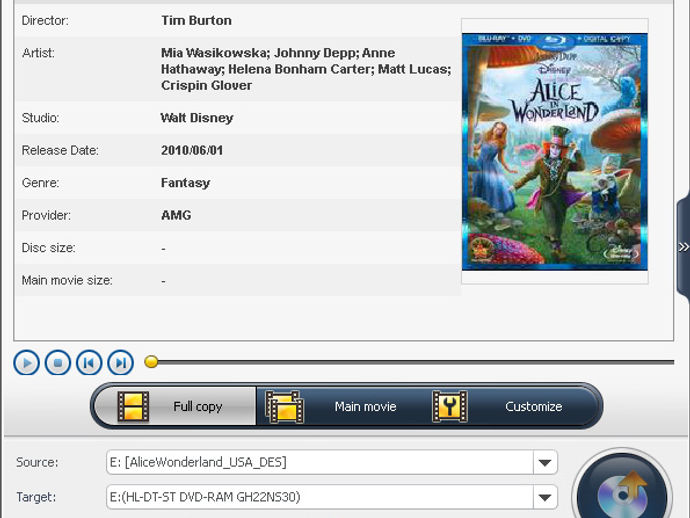Stop playback with the Stop button

pos(58,363)
